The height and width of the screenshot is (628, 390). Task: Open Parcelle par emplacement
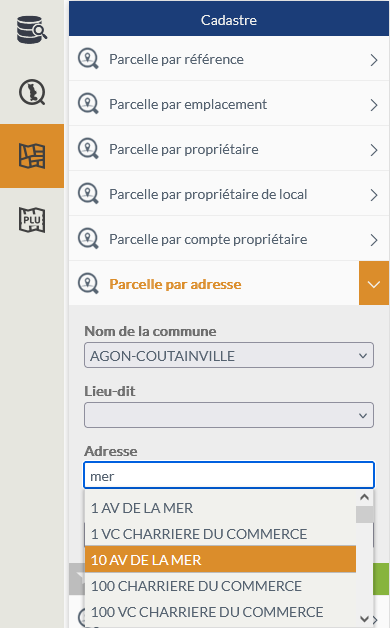click(229, 104)
